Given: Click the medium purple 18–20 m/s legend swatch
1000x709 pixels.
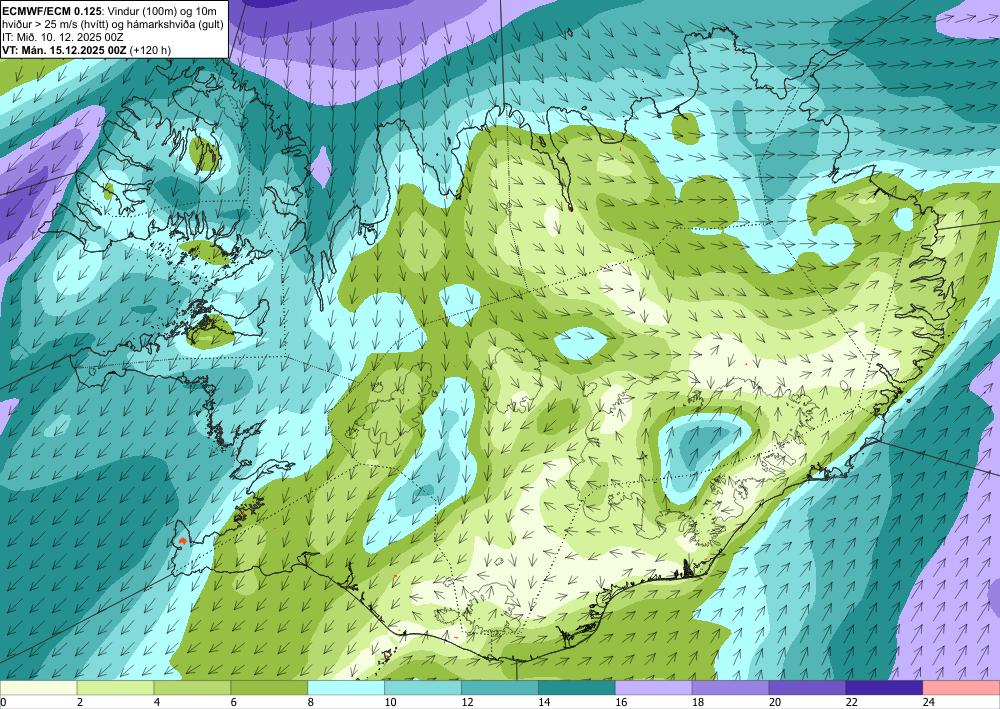Looking at the screenshot, I should pos(731,688).
